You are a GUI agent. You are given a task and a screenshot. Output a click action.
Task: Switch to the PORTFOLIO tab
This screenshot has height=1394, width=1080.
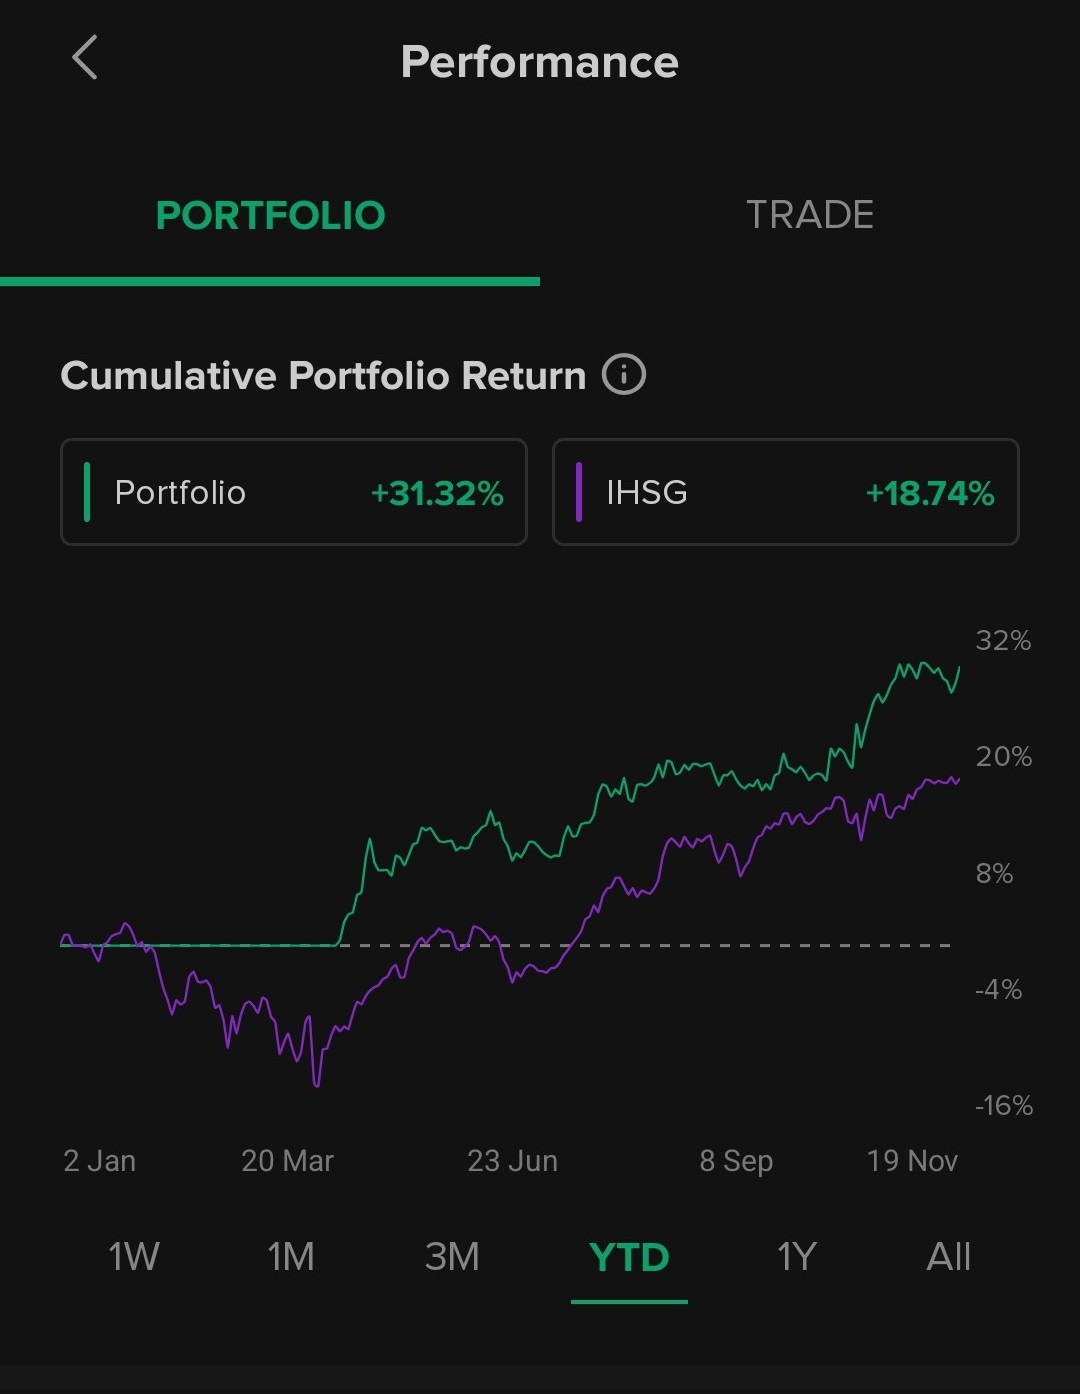coord(270,215)
